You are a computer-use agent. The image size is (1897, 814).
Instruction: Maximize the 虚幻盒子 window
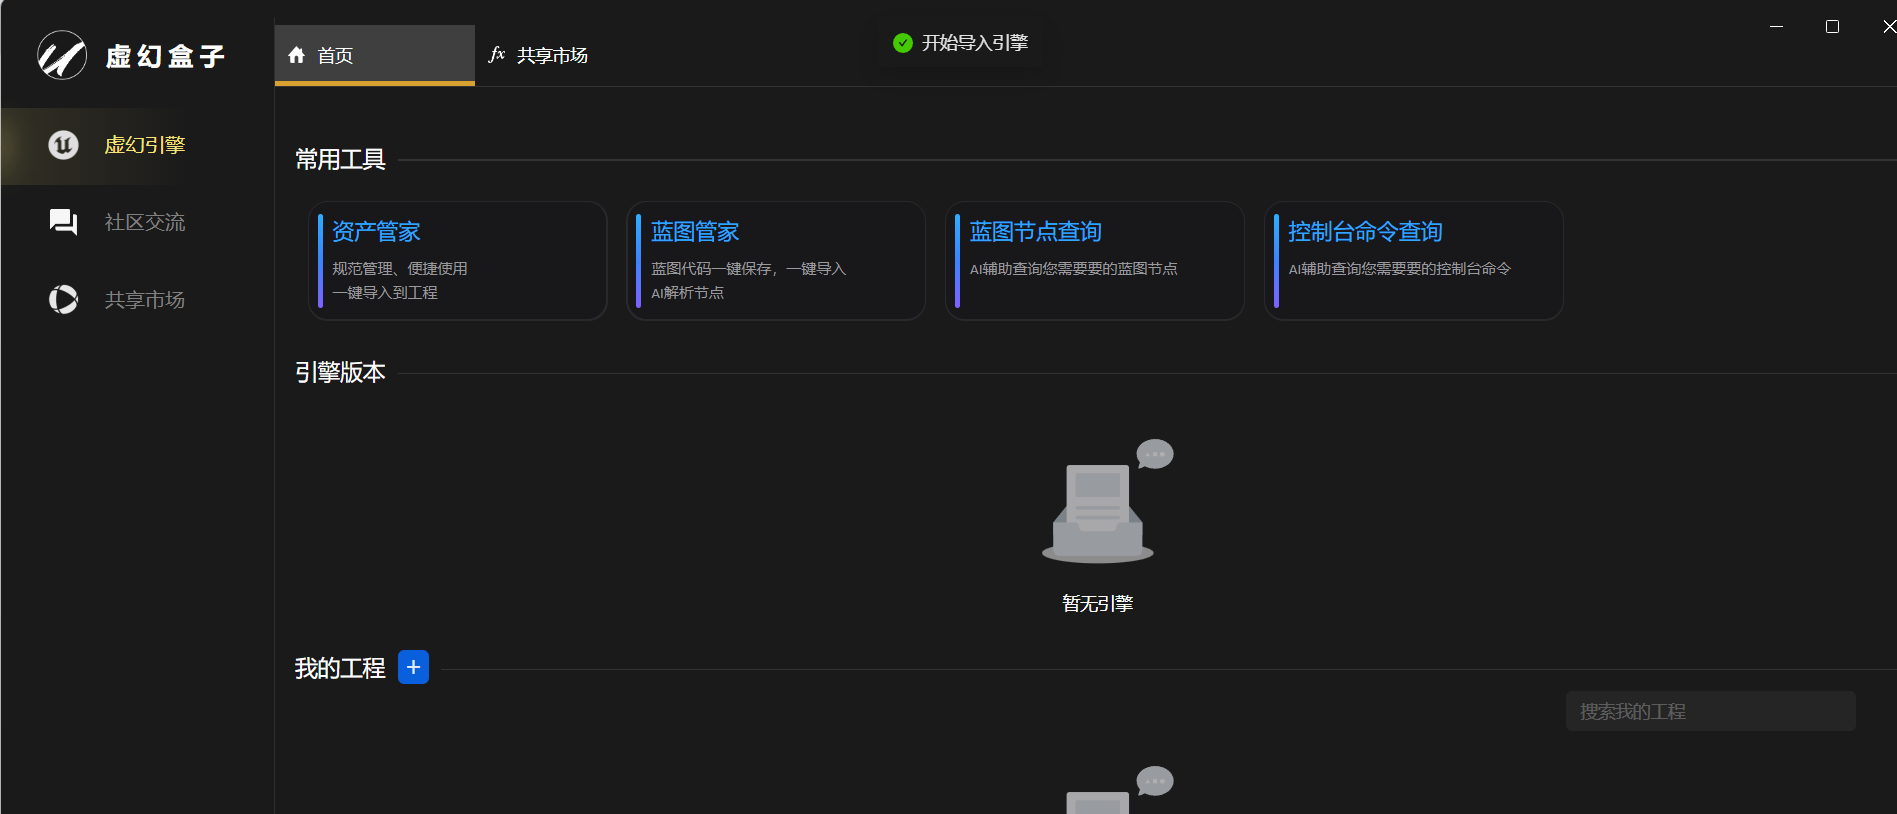point(1832,27)
